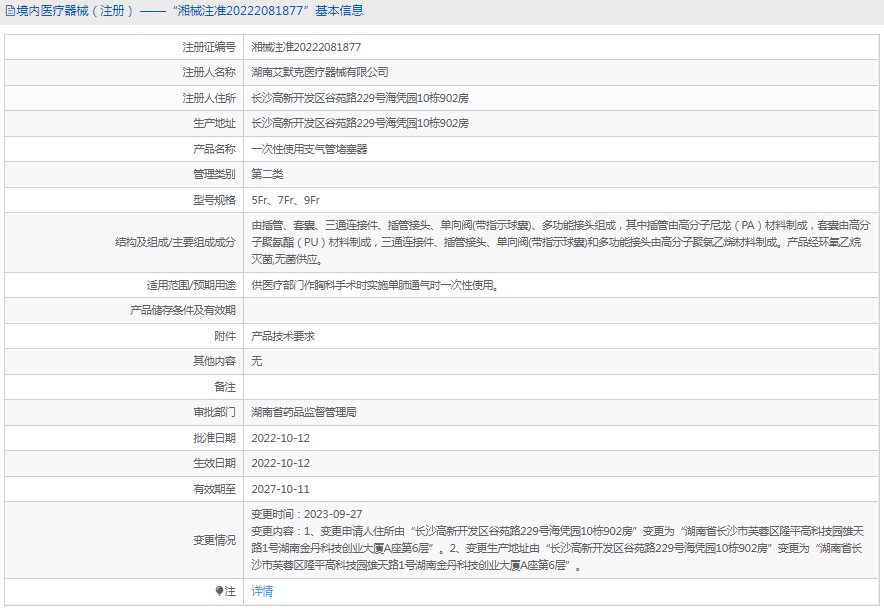Viewport: 884px width, 615px height.
Task: Select the 注册人住所 label
Action: 209,98
